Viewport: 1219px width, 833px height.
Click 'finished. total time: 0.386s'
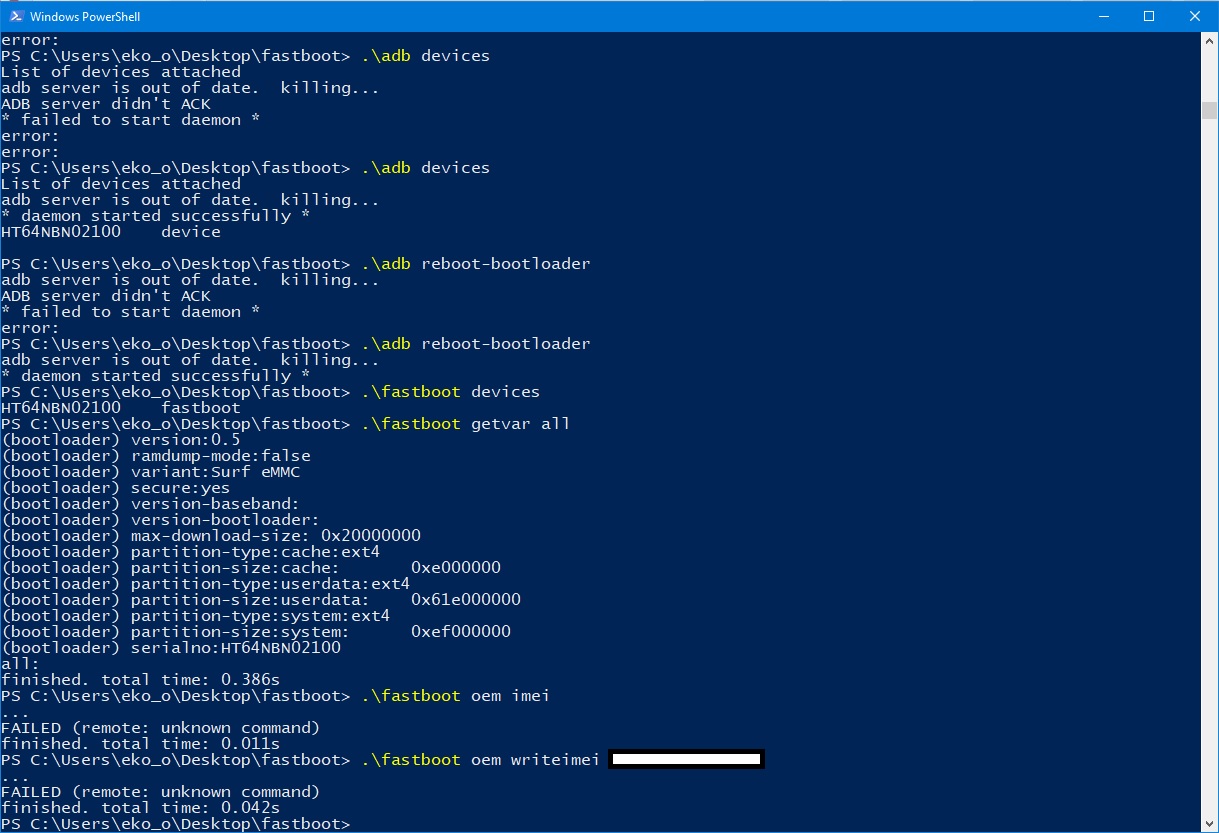pyautogui.click(x=141, y=680)
